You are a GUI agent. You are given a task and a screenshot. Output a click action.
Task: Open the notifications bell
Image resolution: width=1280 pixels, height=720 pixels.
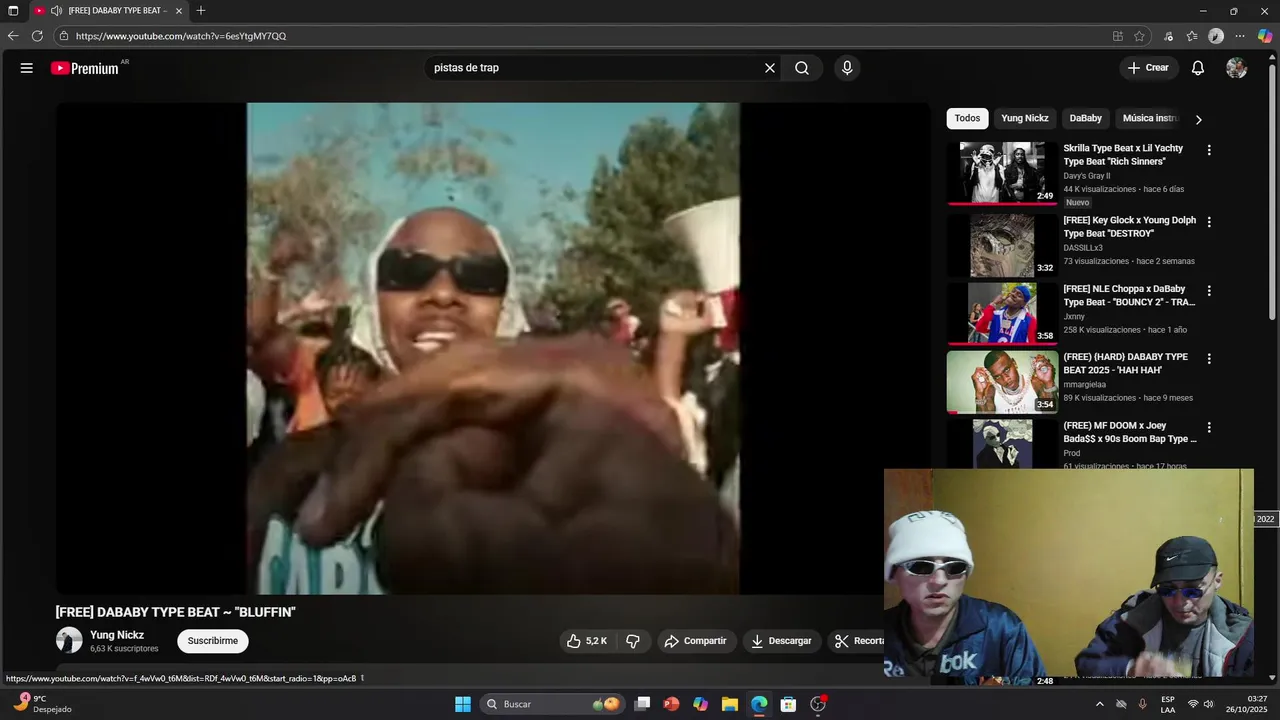click(x=1198, y=68)
